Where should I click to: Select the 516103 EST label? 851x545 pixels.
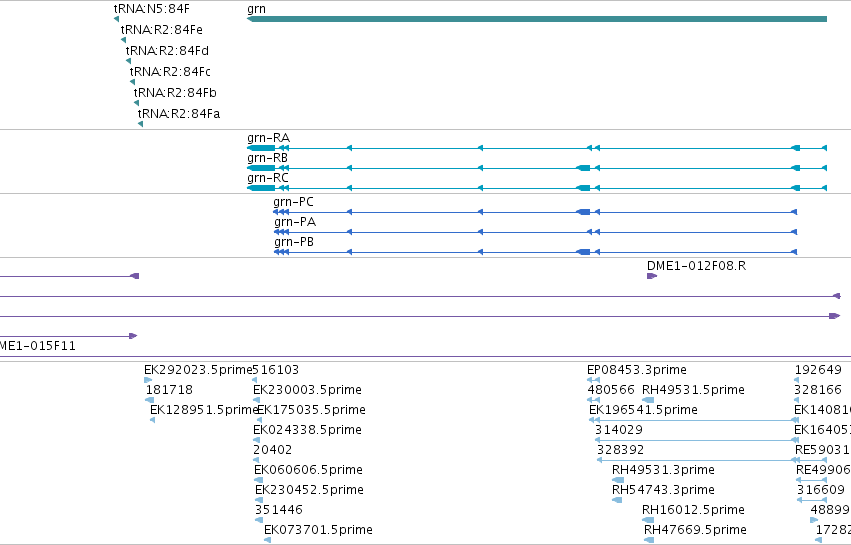click(276, 370)
